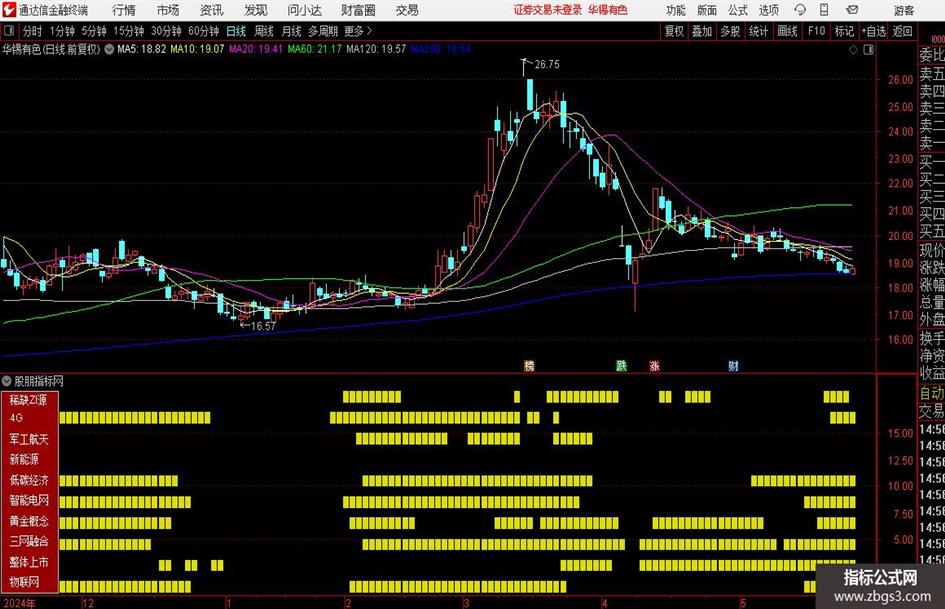Switch to 周线 weekly period
The width and height of the screenshot is (945, 609).
click(263, 31)
